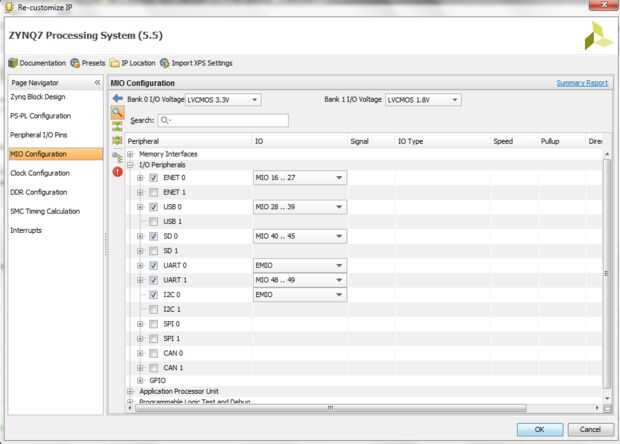
Task: Uncheck the ENET 0 checkbox
Action: tap(153, 178)
